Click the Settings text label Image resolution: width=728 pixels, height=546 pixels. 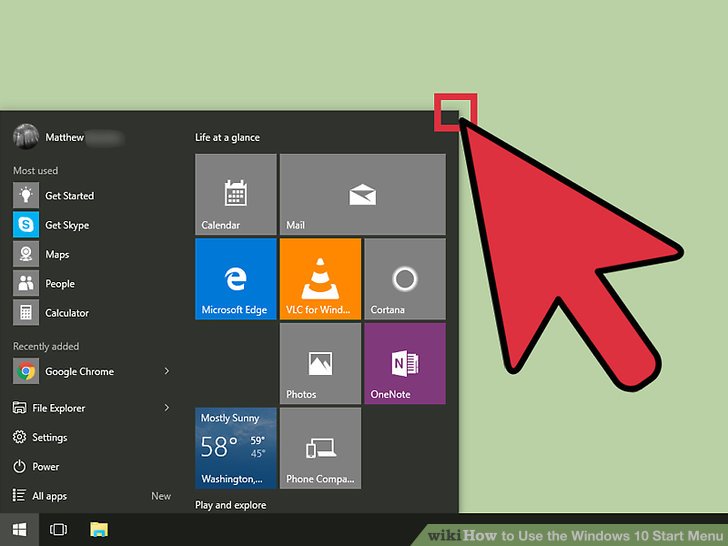pos(50,437)
